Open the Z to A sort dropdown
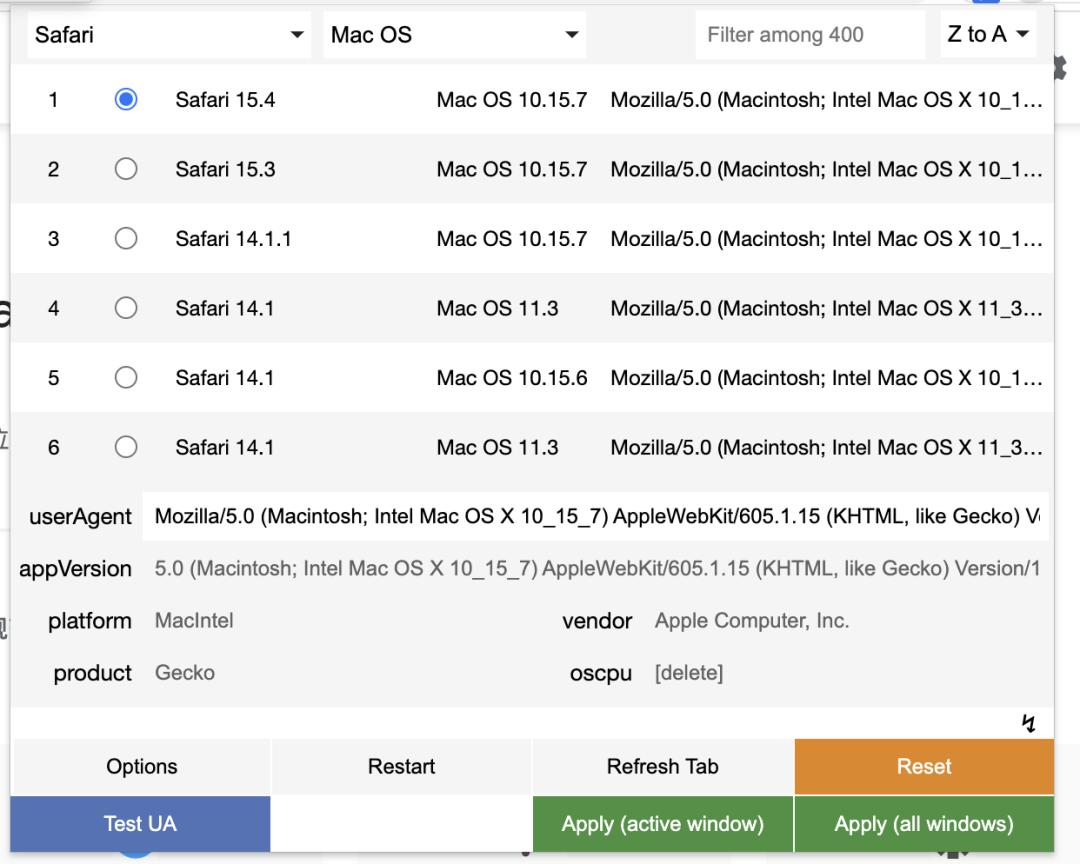 (988, 35)
